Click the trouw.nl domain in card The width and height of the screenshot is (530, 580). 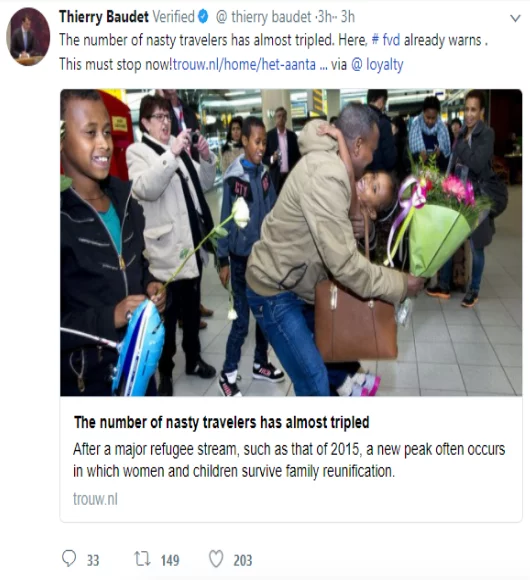click(95, 499)
